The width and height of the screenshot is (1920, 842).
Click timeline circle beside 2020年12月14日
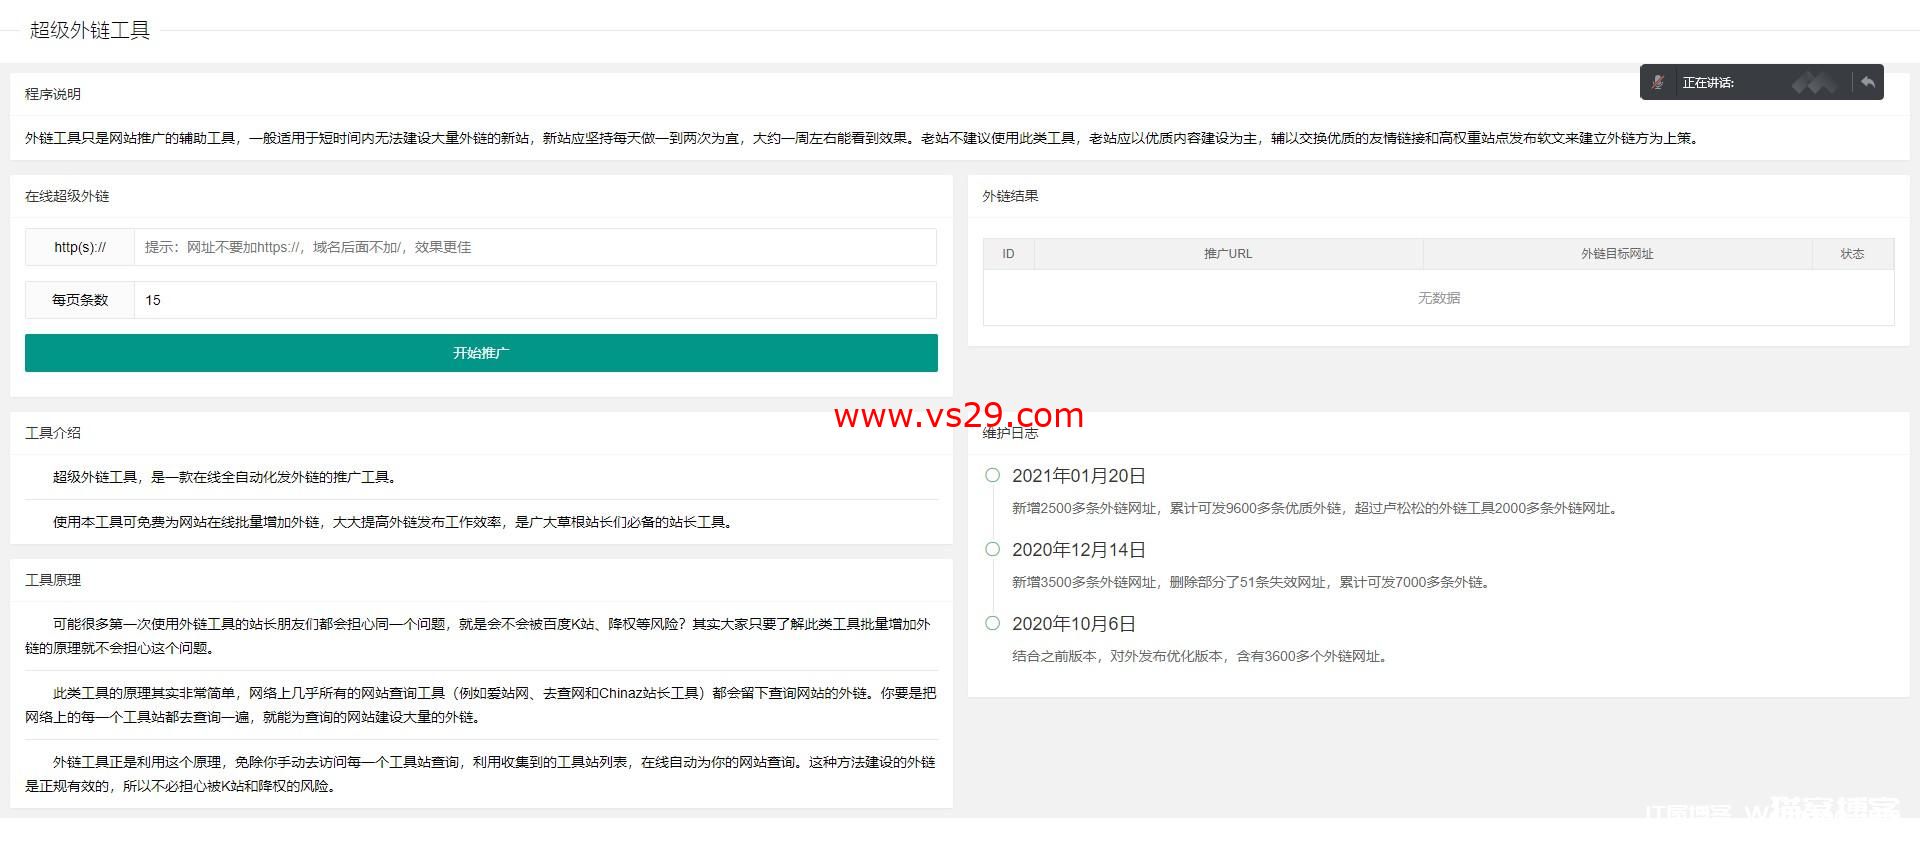tap(992, 549)
